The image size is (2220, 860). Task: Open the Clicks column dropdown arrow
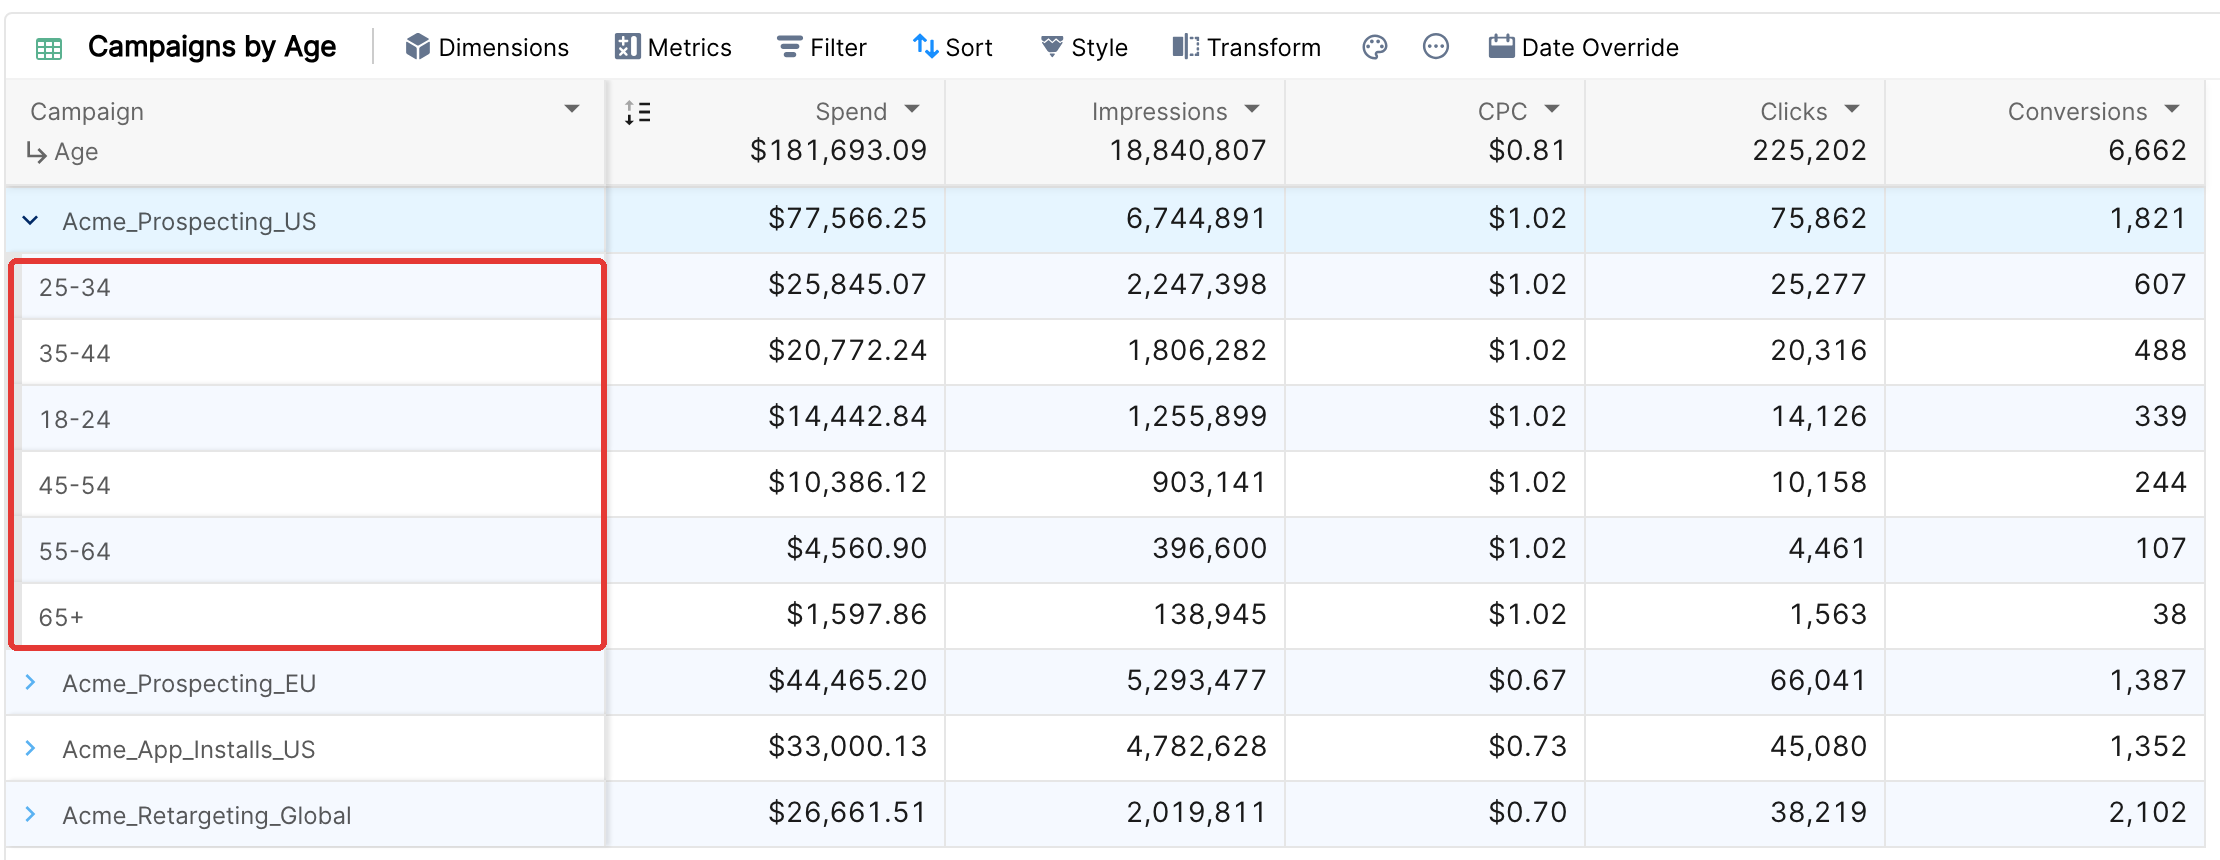pos(1852,109)
